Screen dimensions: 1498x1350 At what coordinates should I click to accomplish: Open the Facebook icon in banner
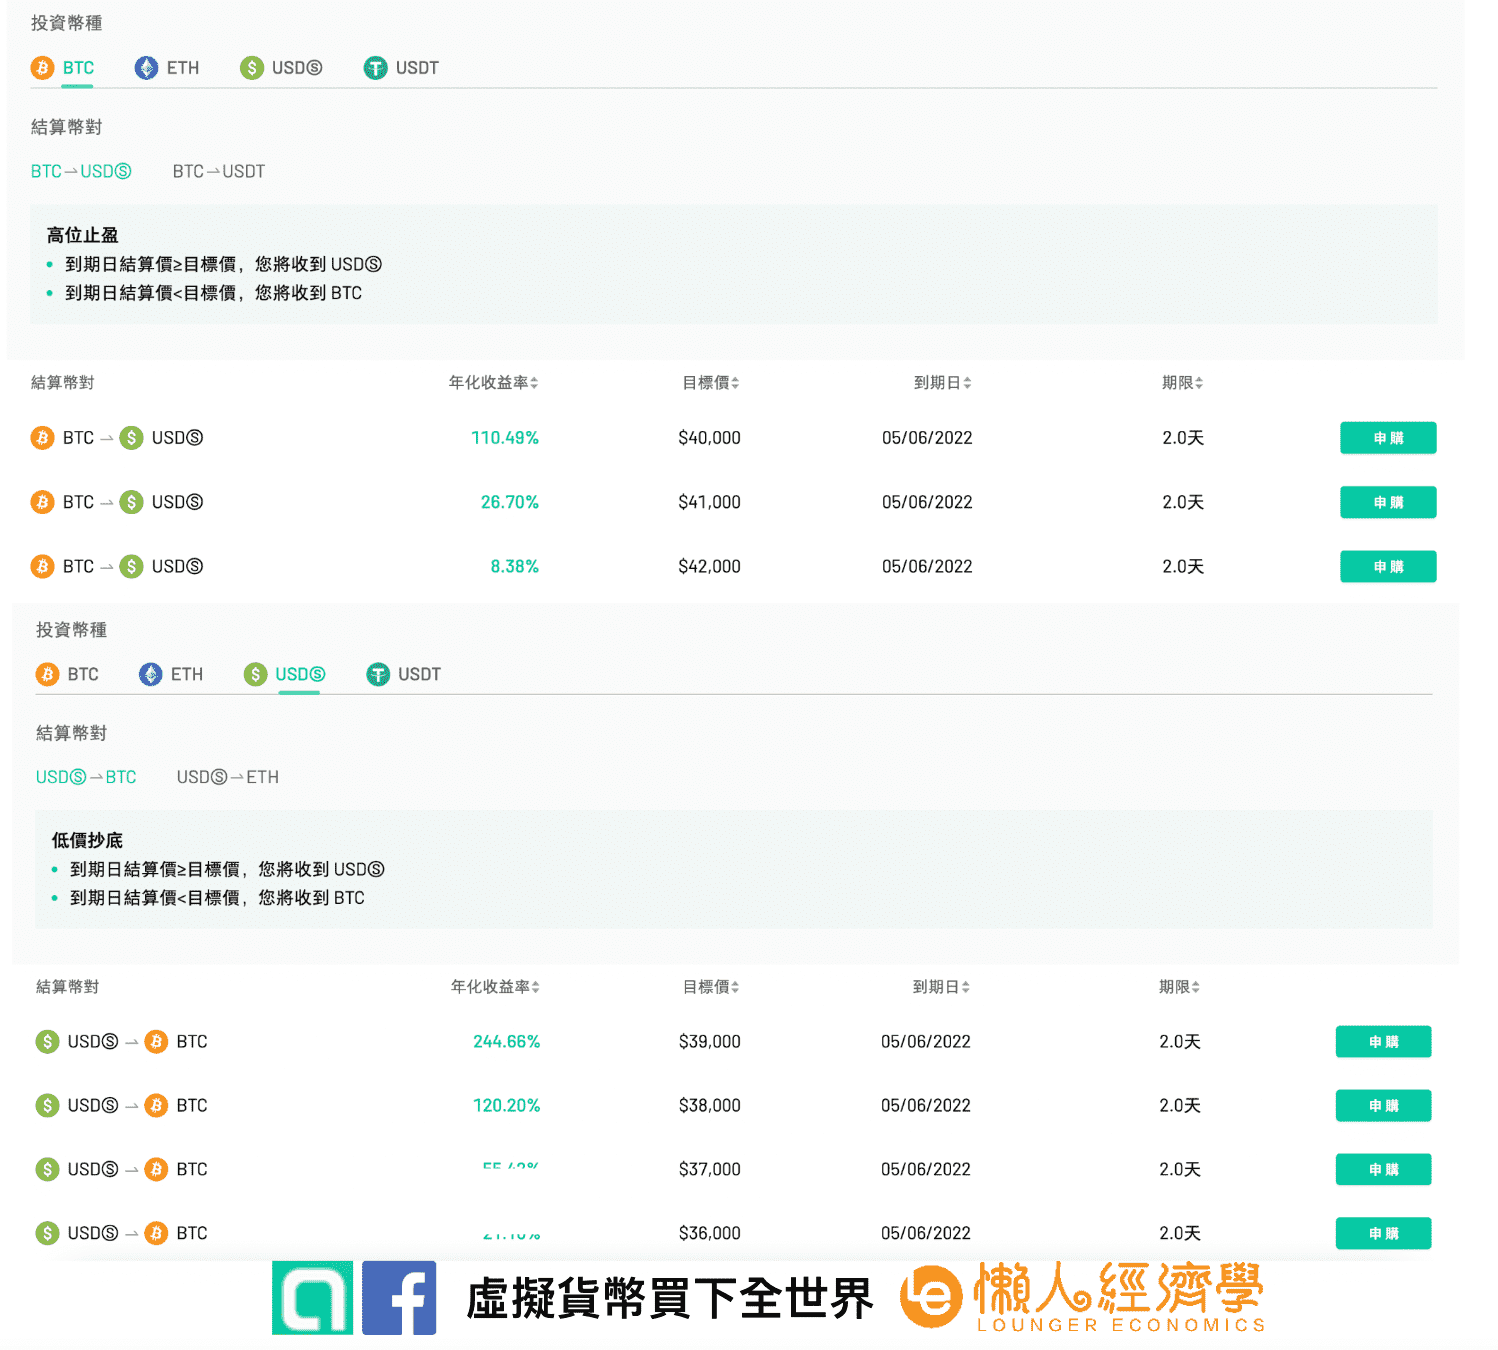tap(399, 1298)
